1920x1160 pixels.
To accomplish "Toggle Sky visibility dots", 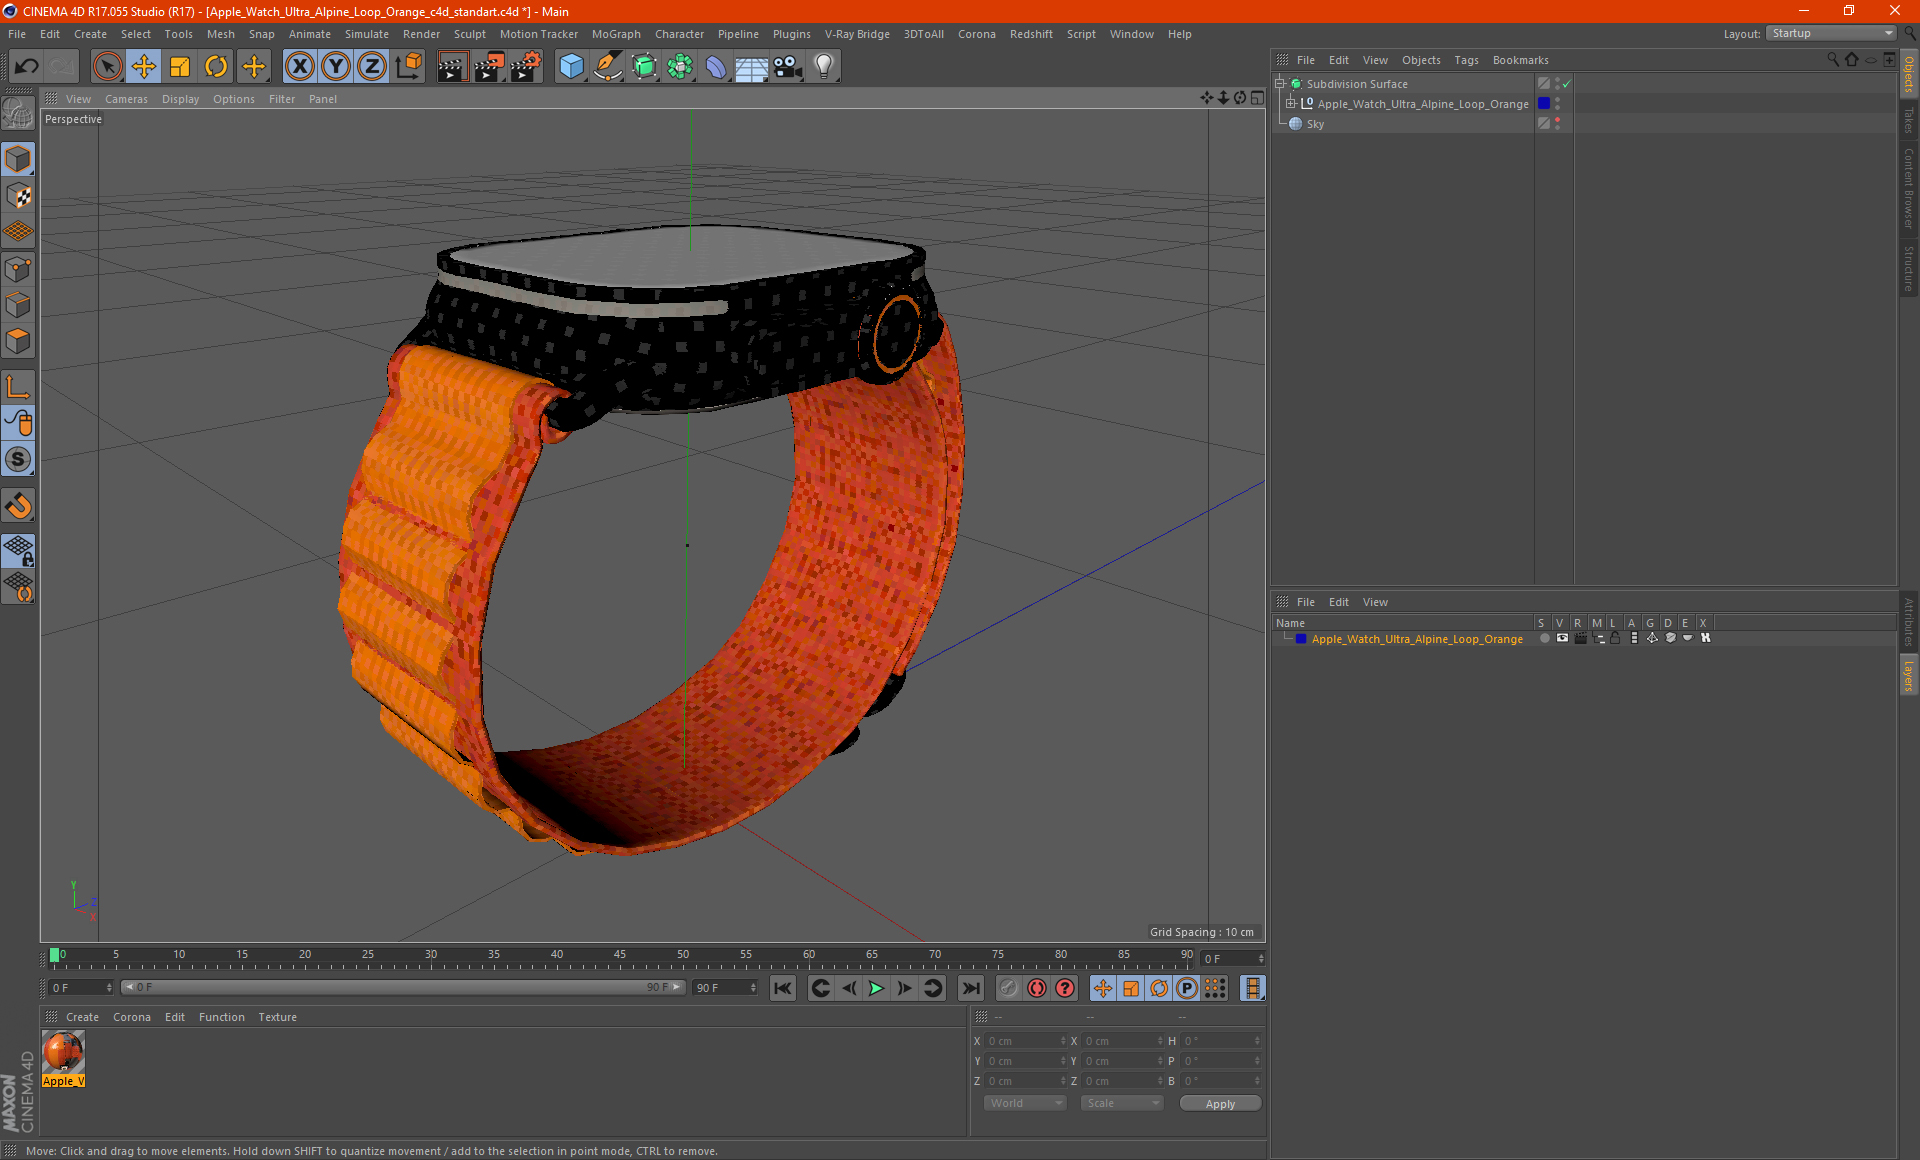I will click(1557, 124).
